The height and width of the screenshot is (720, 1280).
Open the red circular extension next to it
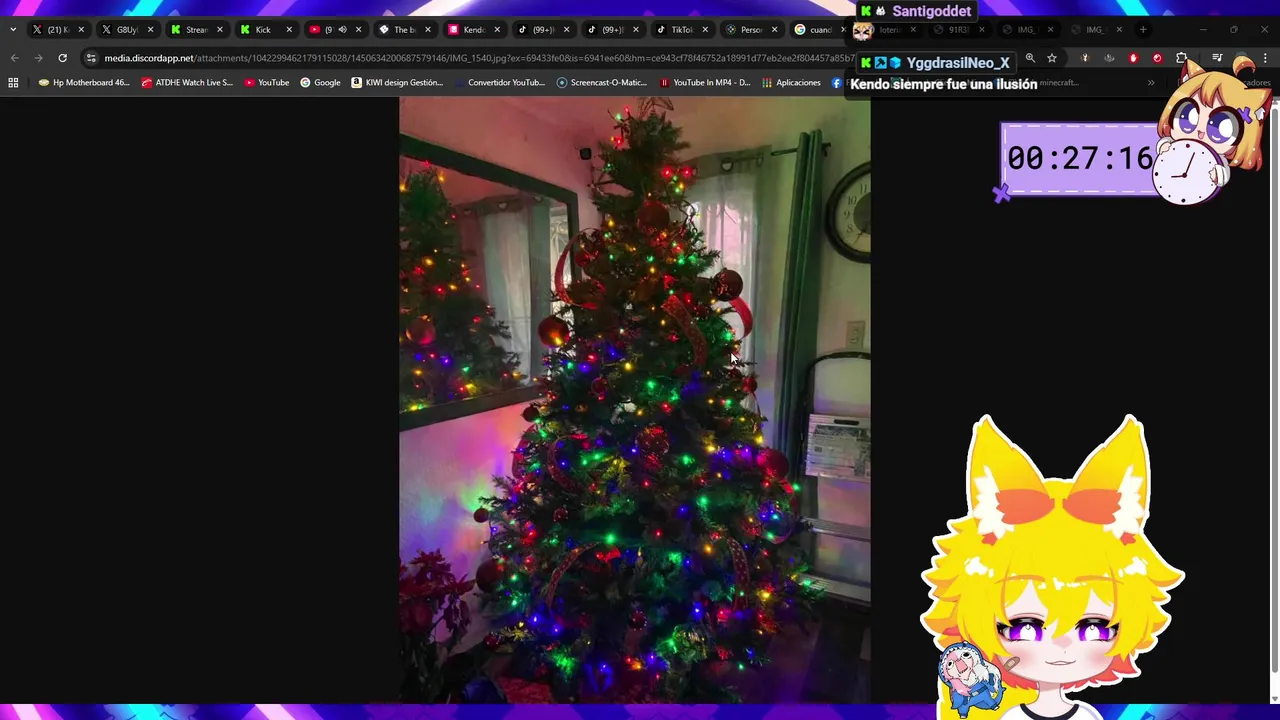click(1157, 58)
